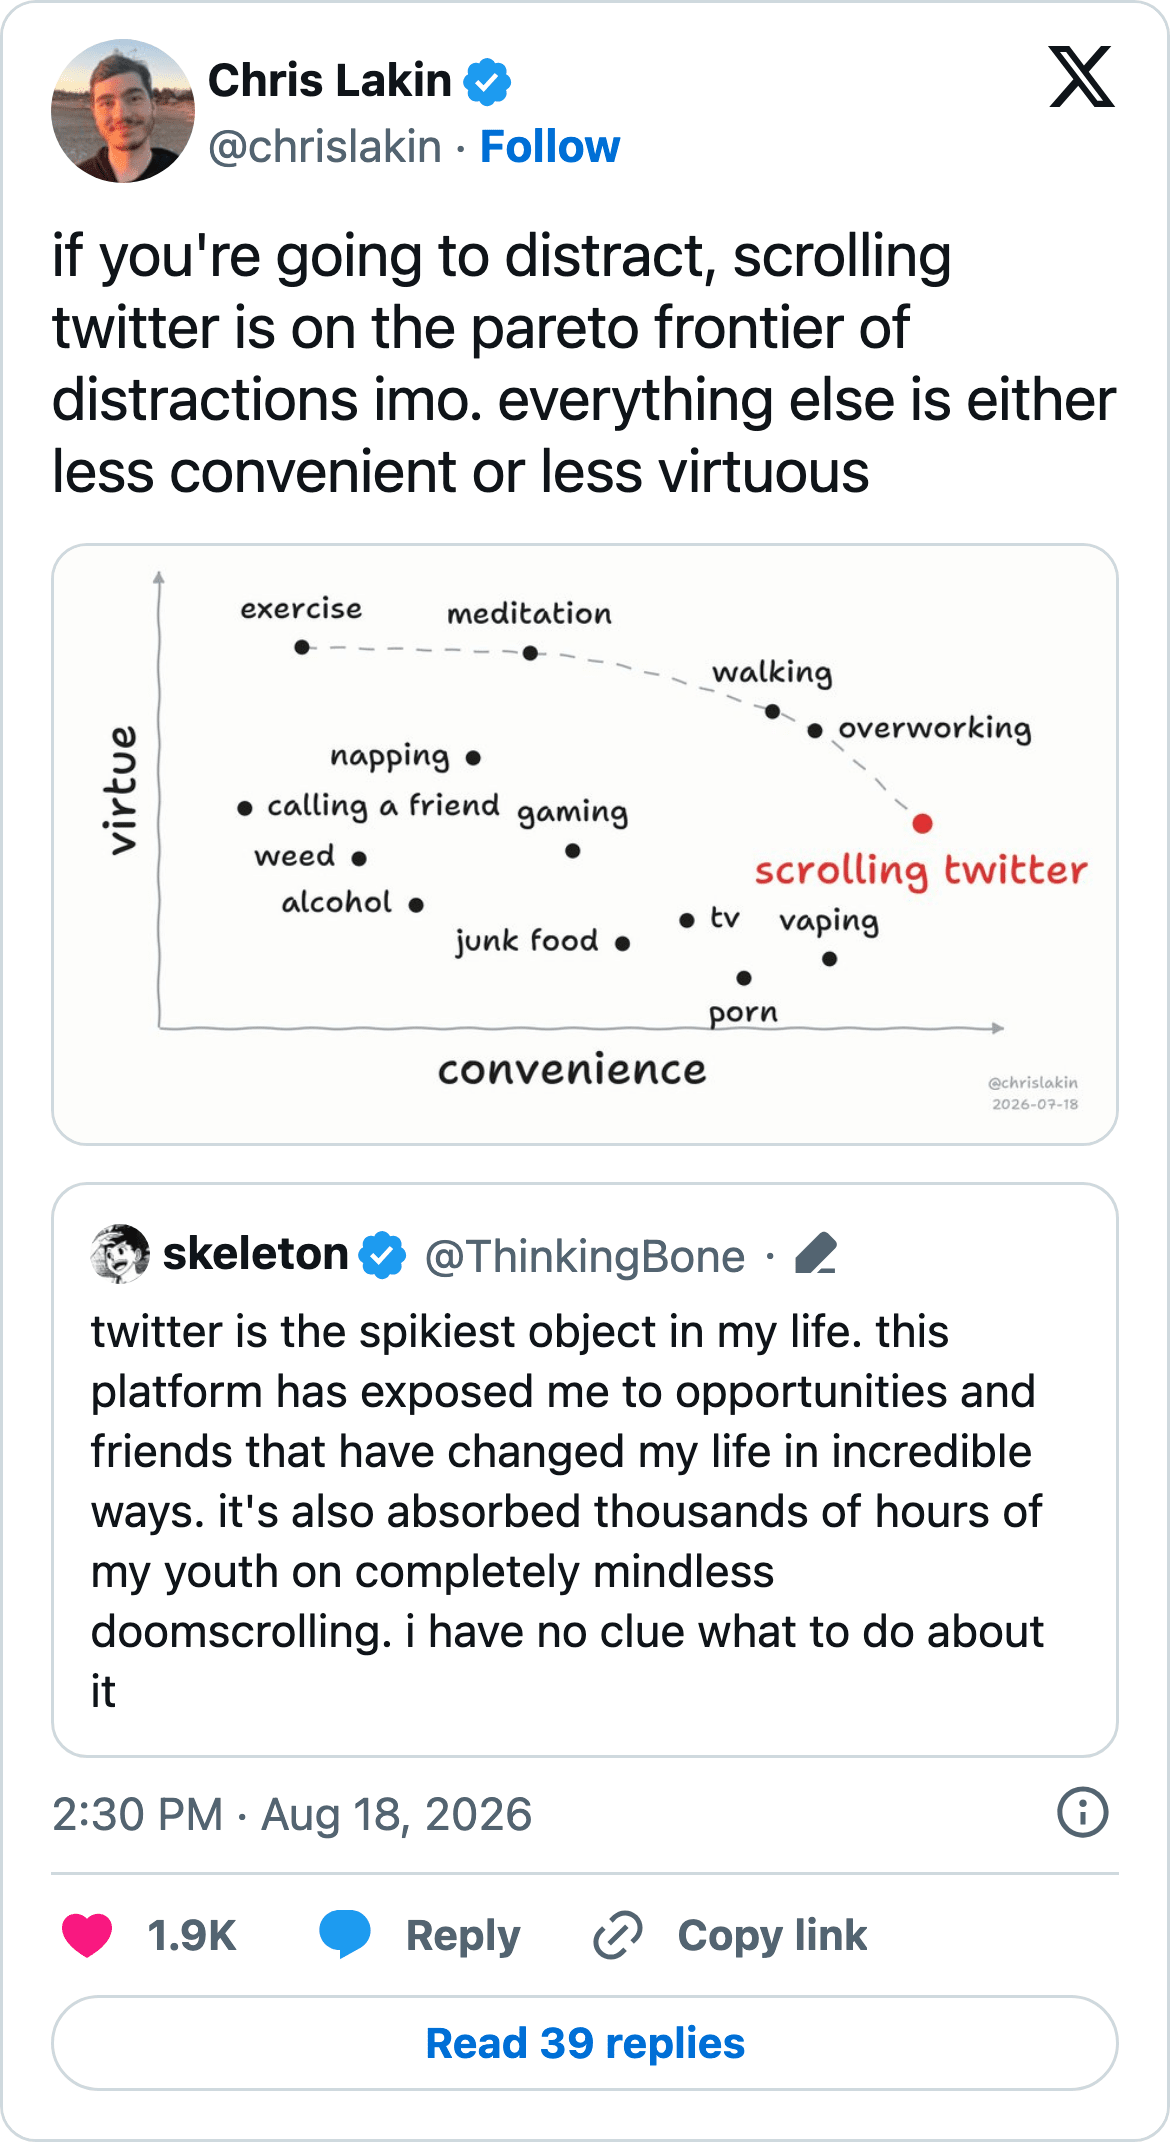Viewport: 1170px width, 2142px height.
Task: Click the edited pencil icon beside @ThinkingBone
Action: tap(816, 1254)
